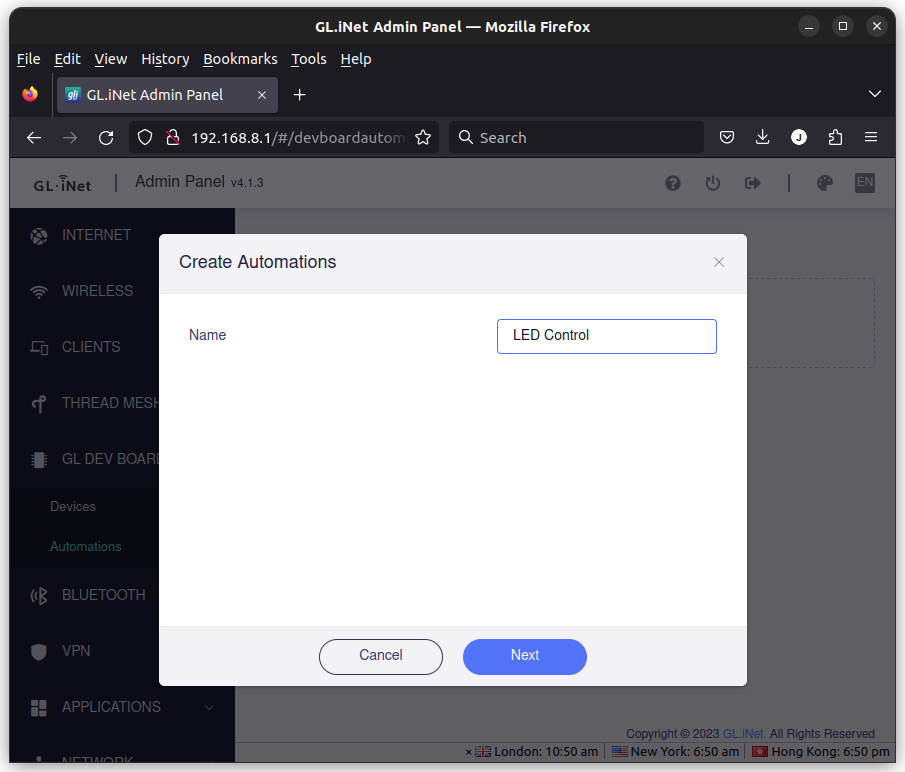Click the theme palette icon
This screenshot has height=772, width=905.
coord(825,183)
